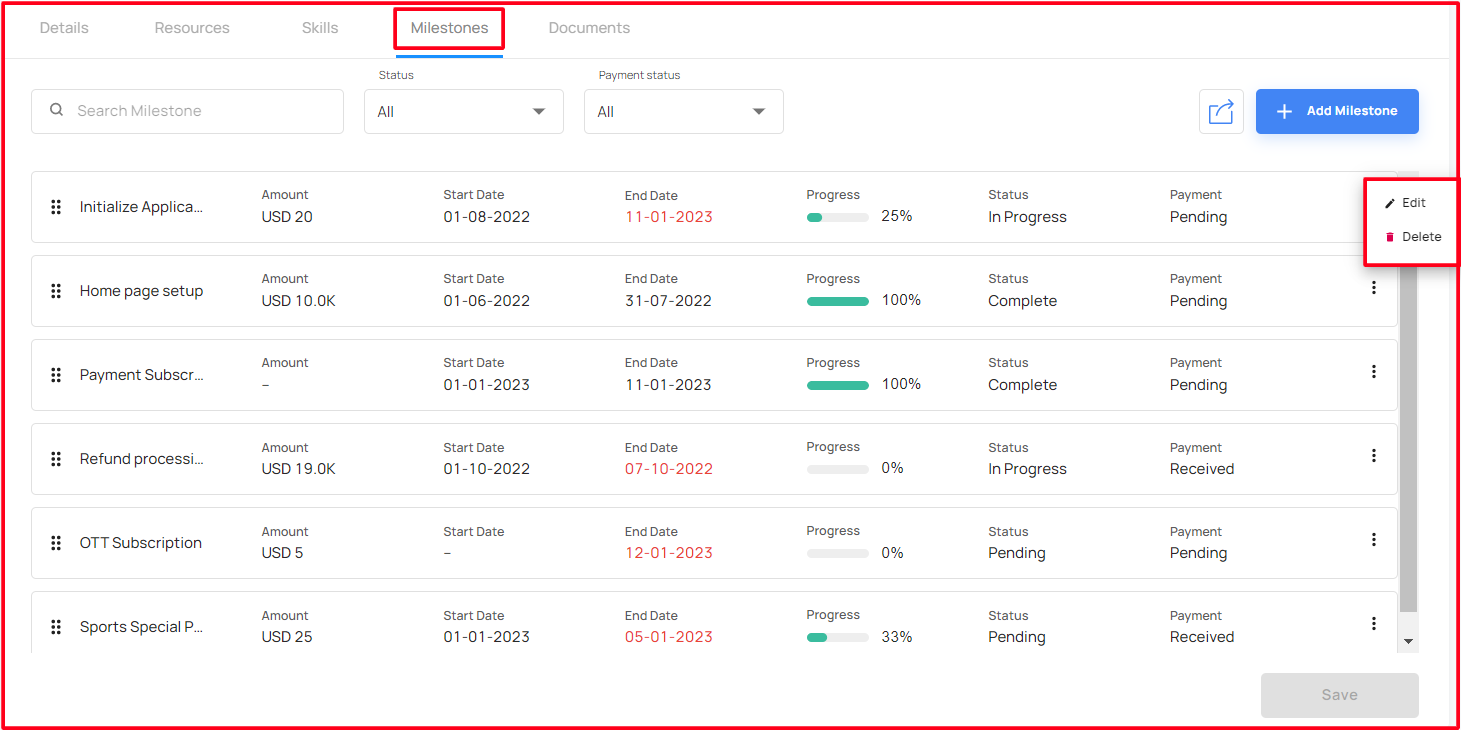The height and width of the screenshot is (730, 1461).
Task: Open the three-dot menu for Home page setup
Action: pyautogui.click(x=1374, y=288)
